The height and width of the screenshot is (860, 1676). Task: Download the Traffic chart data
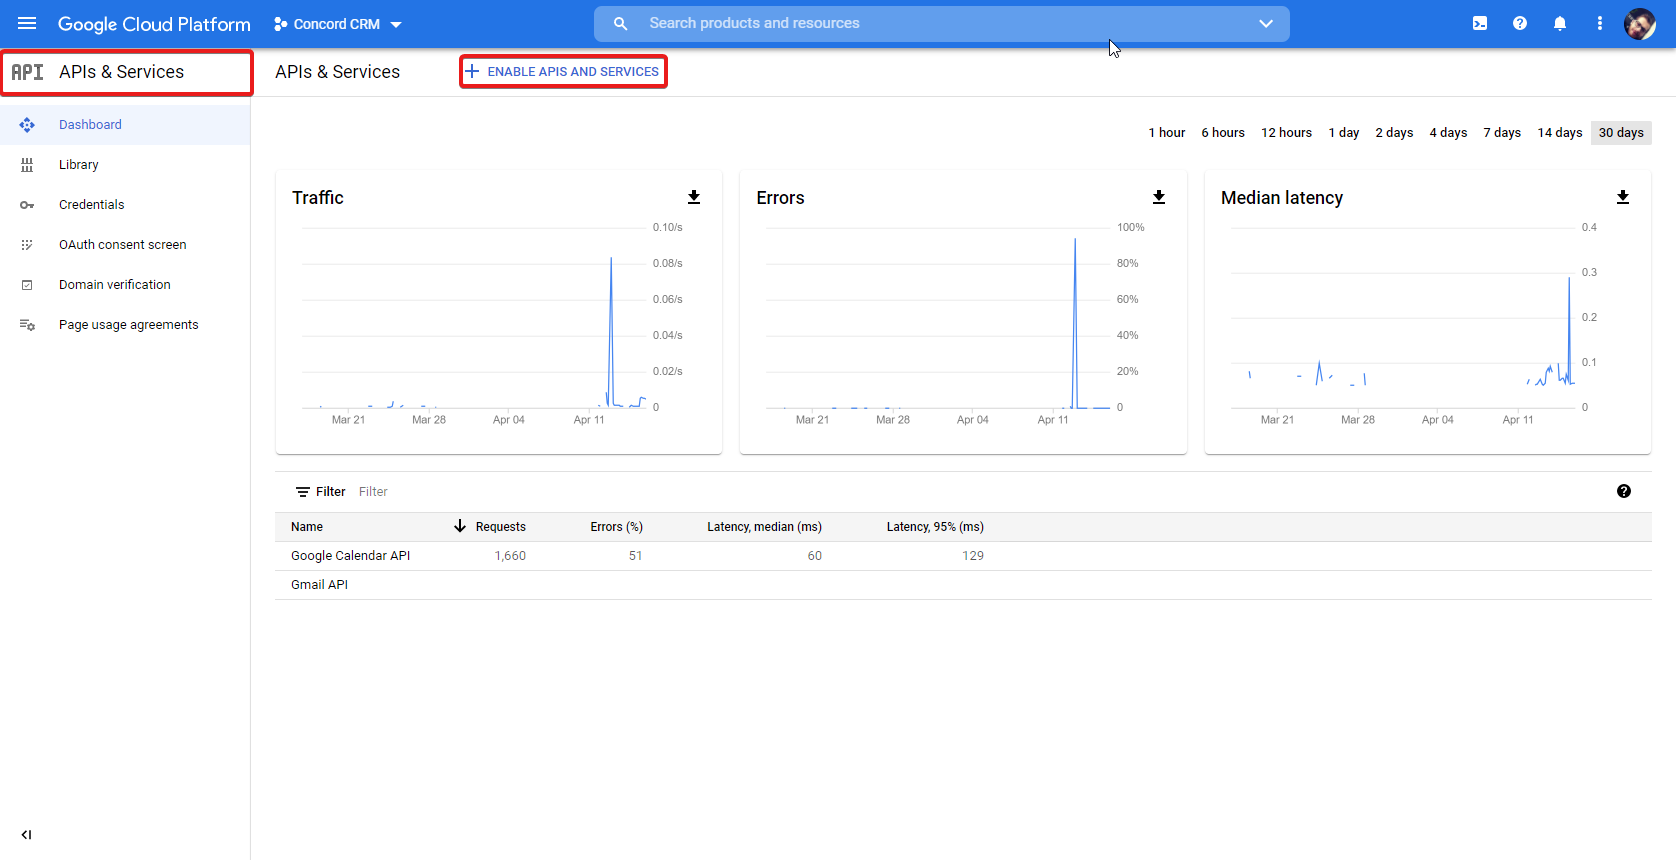(694, 197)
